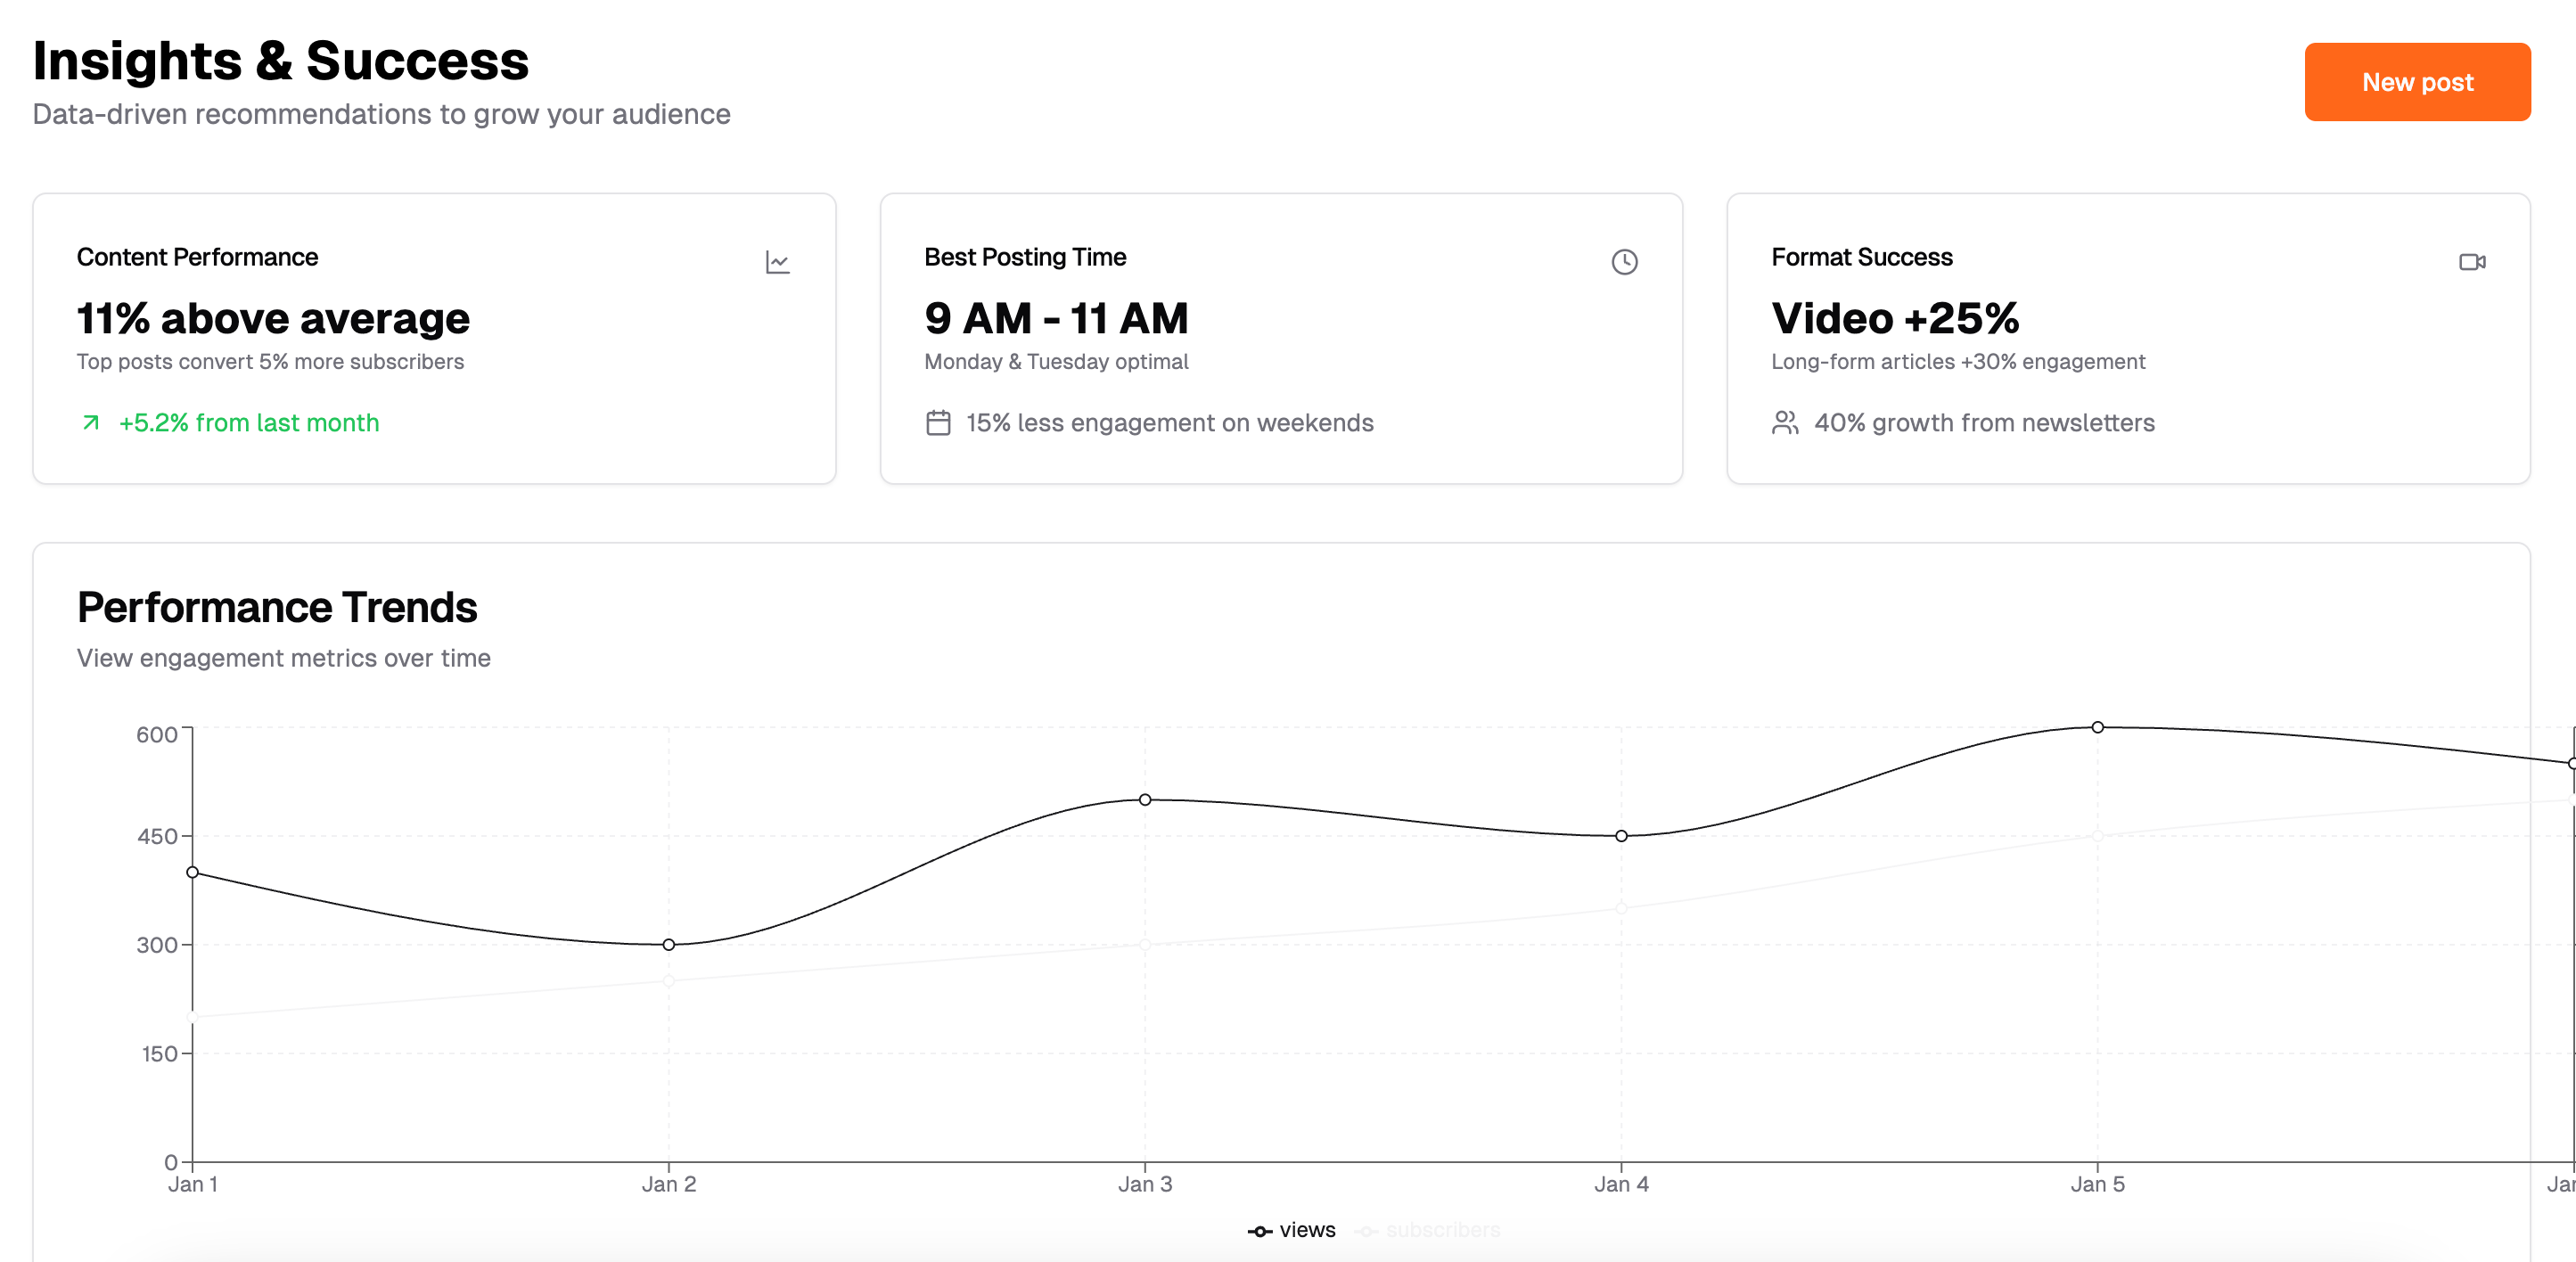Select the Jan 5 peak views data point
This screenshot has width=2576, height=1262.
[x=2097, y=727]
